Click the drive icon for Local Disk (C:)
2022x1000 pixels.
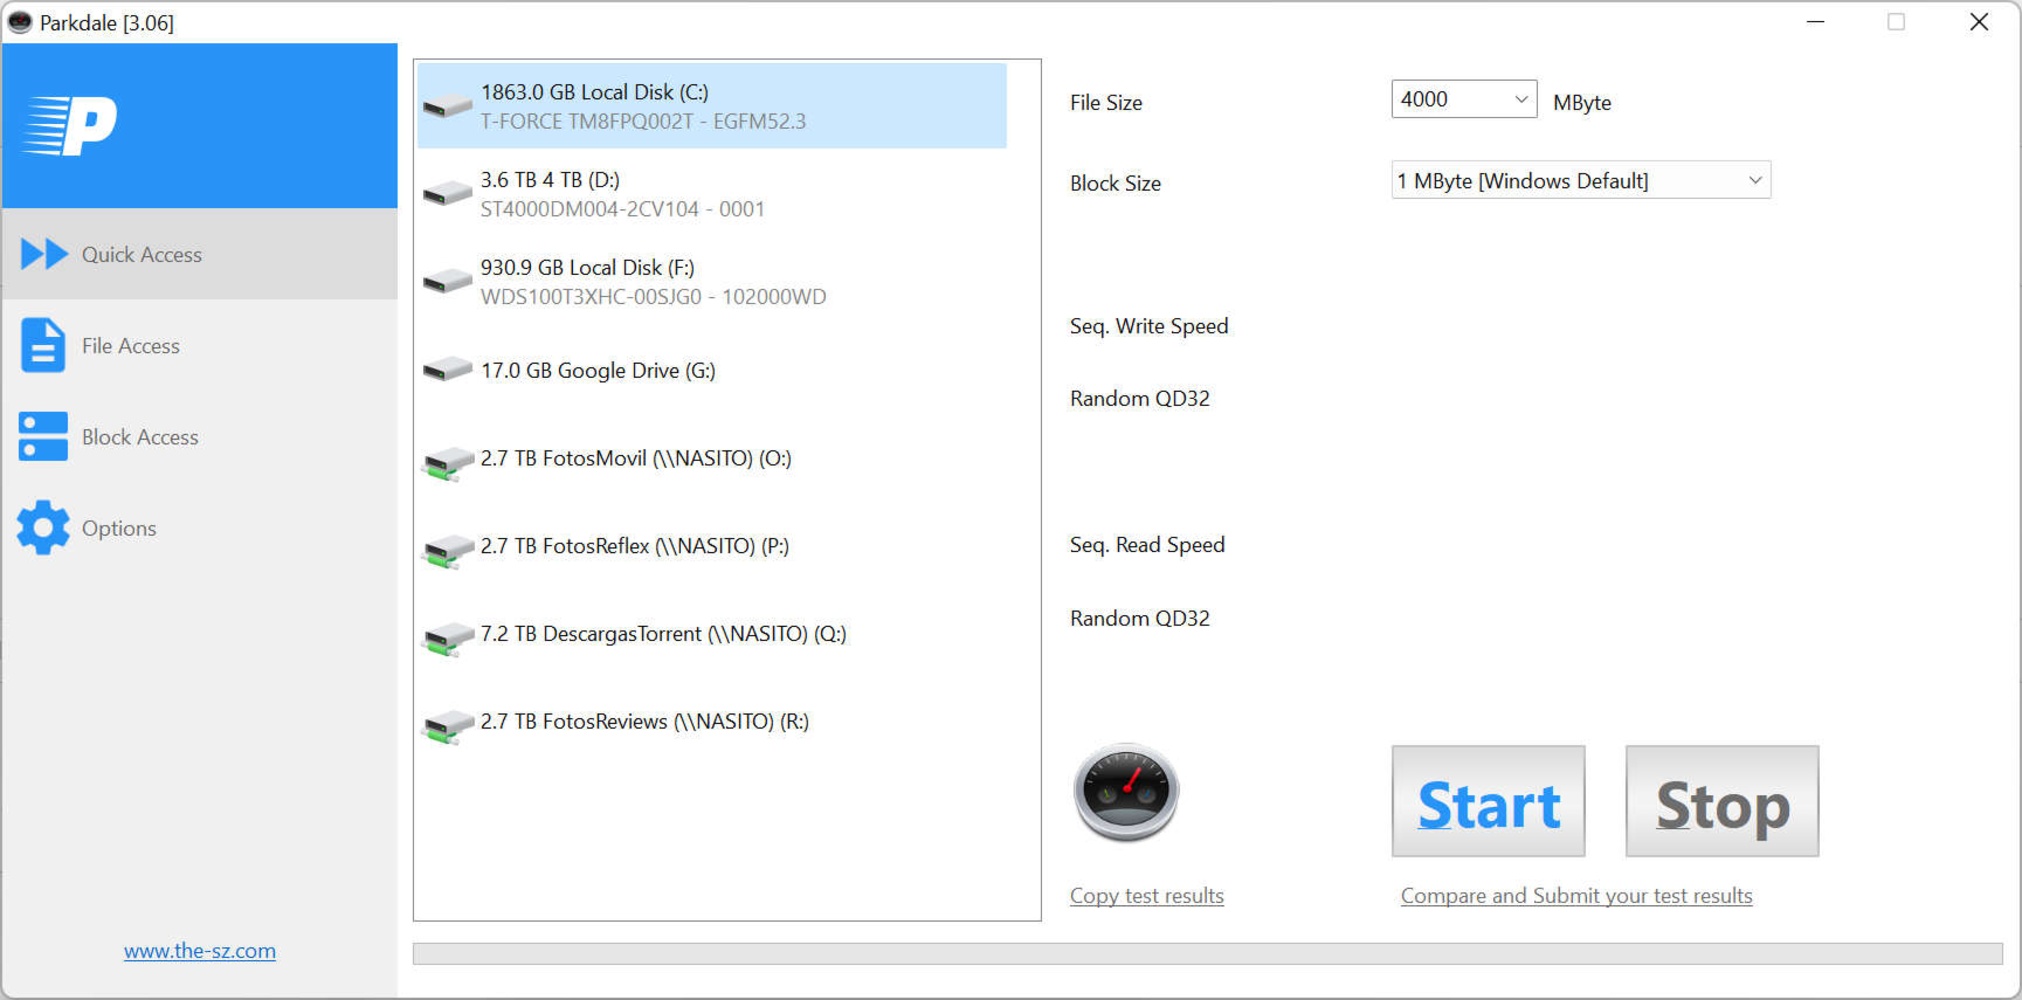click(447, 106)
